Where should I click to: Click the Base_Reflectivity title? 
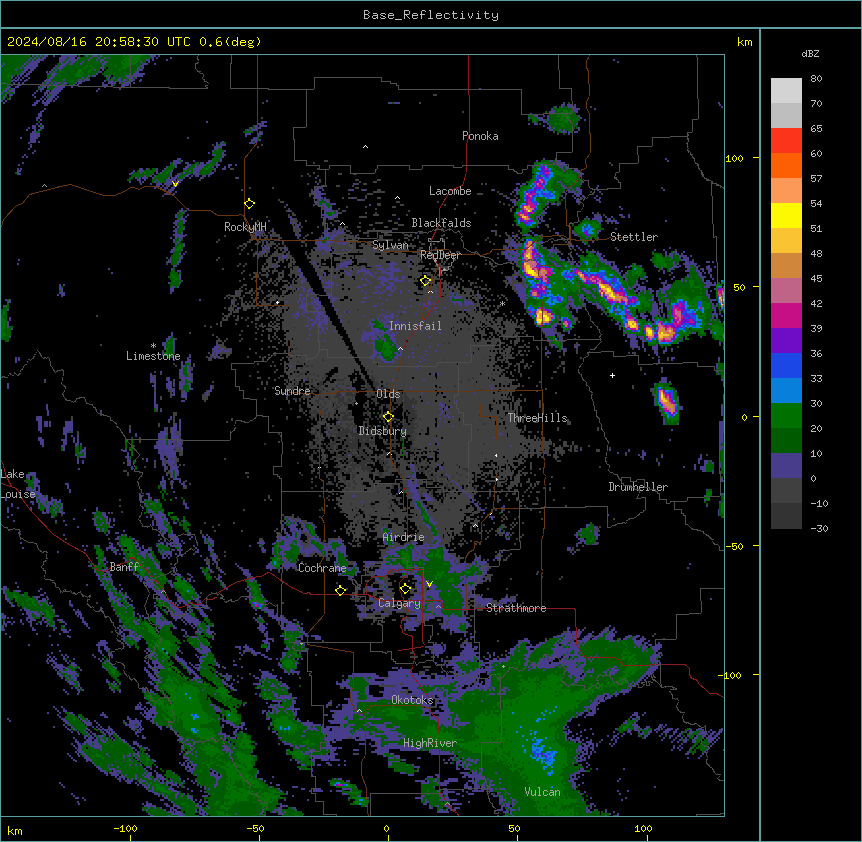click(431, 15)
